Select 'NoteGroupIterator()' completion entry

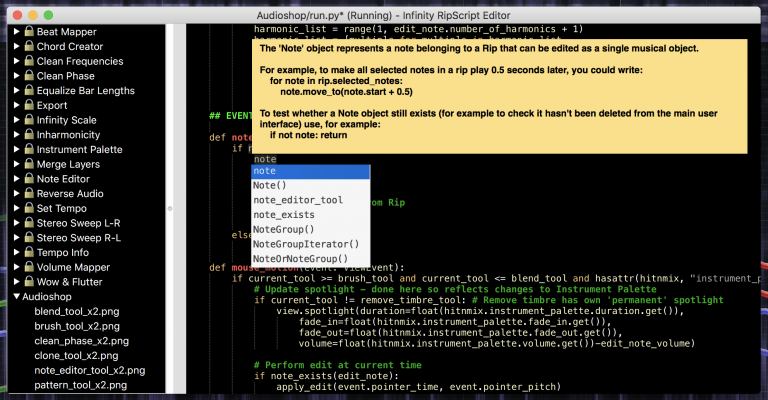[311, 244]
